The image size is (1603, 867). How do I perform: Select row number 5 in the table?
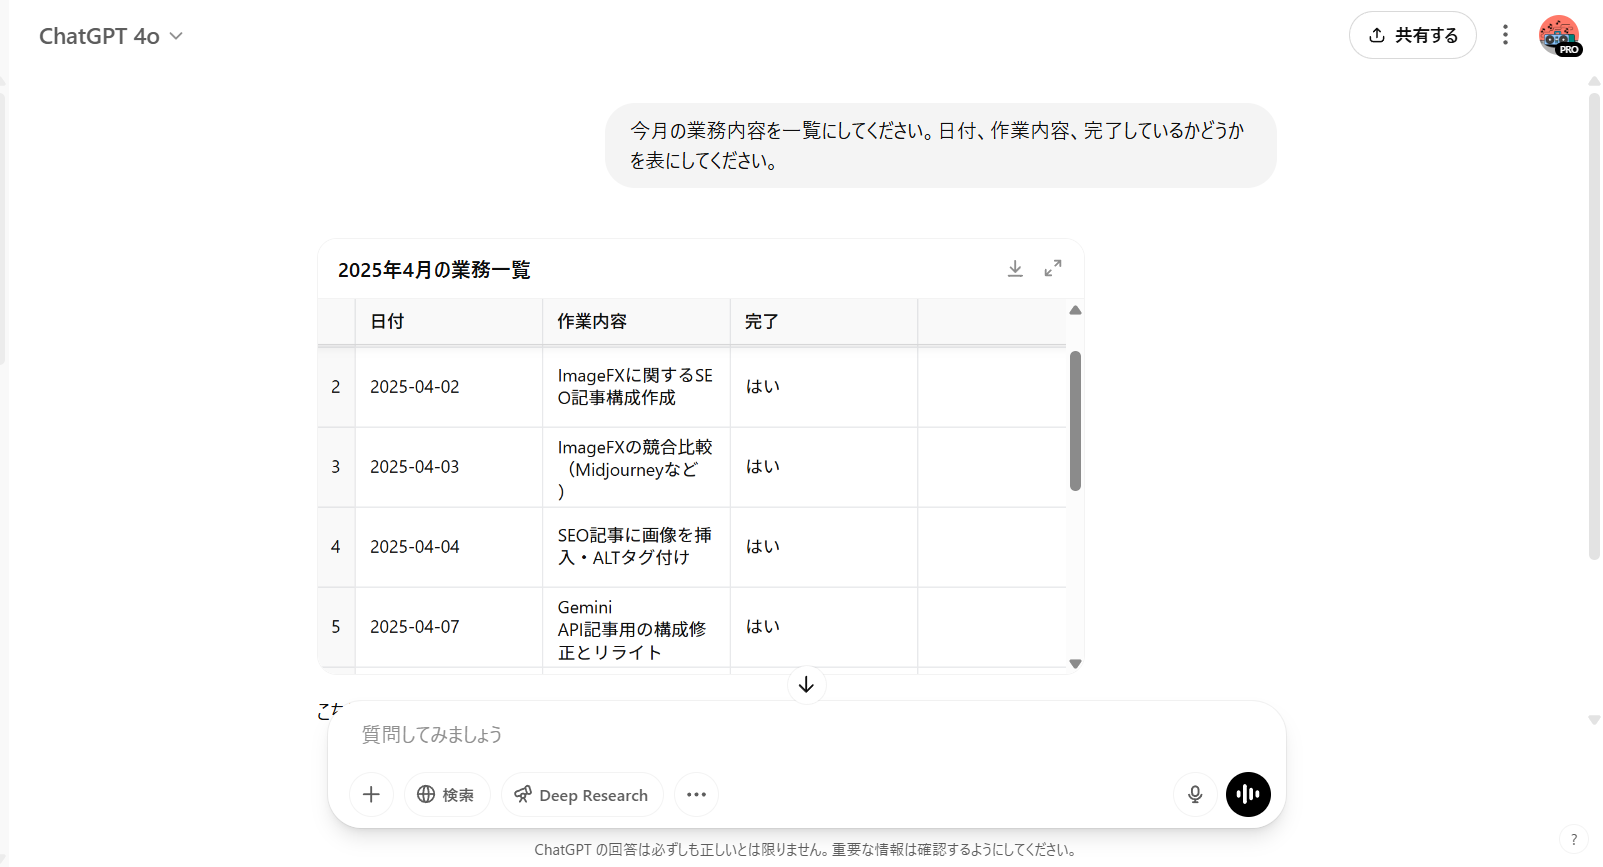click(336, 627)
